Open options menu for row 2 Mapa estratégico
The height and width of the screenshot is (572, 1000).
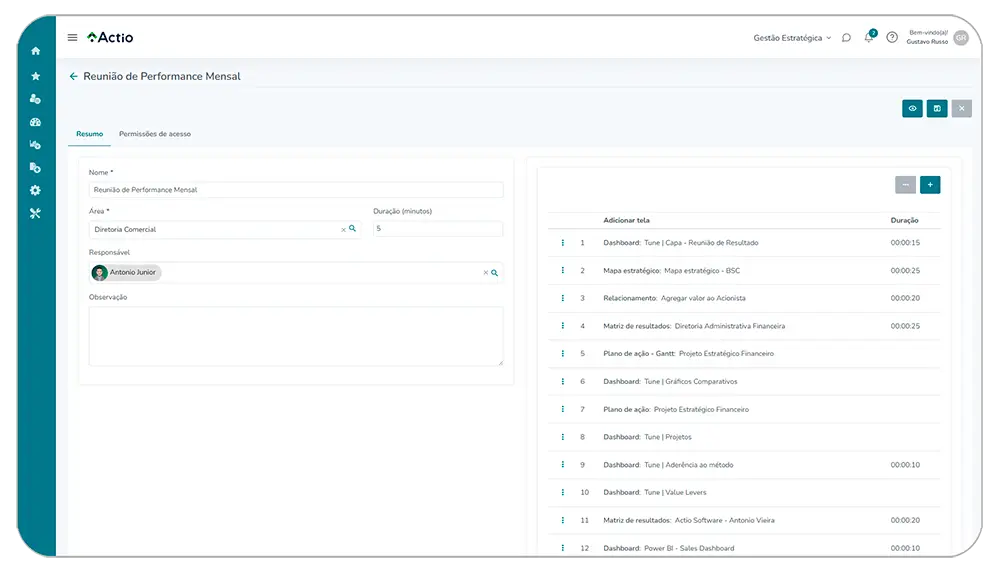point(563,271)
